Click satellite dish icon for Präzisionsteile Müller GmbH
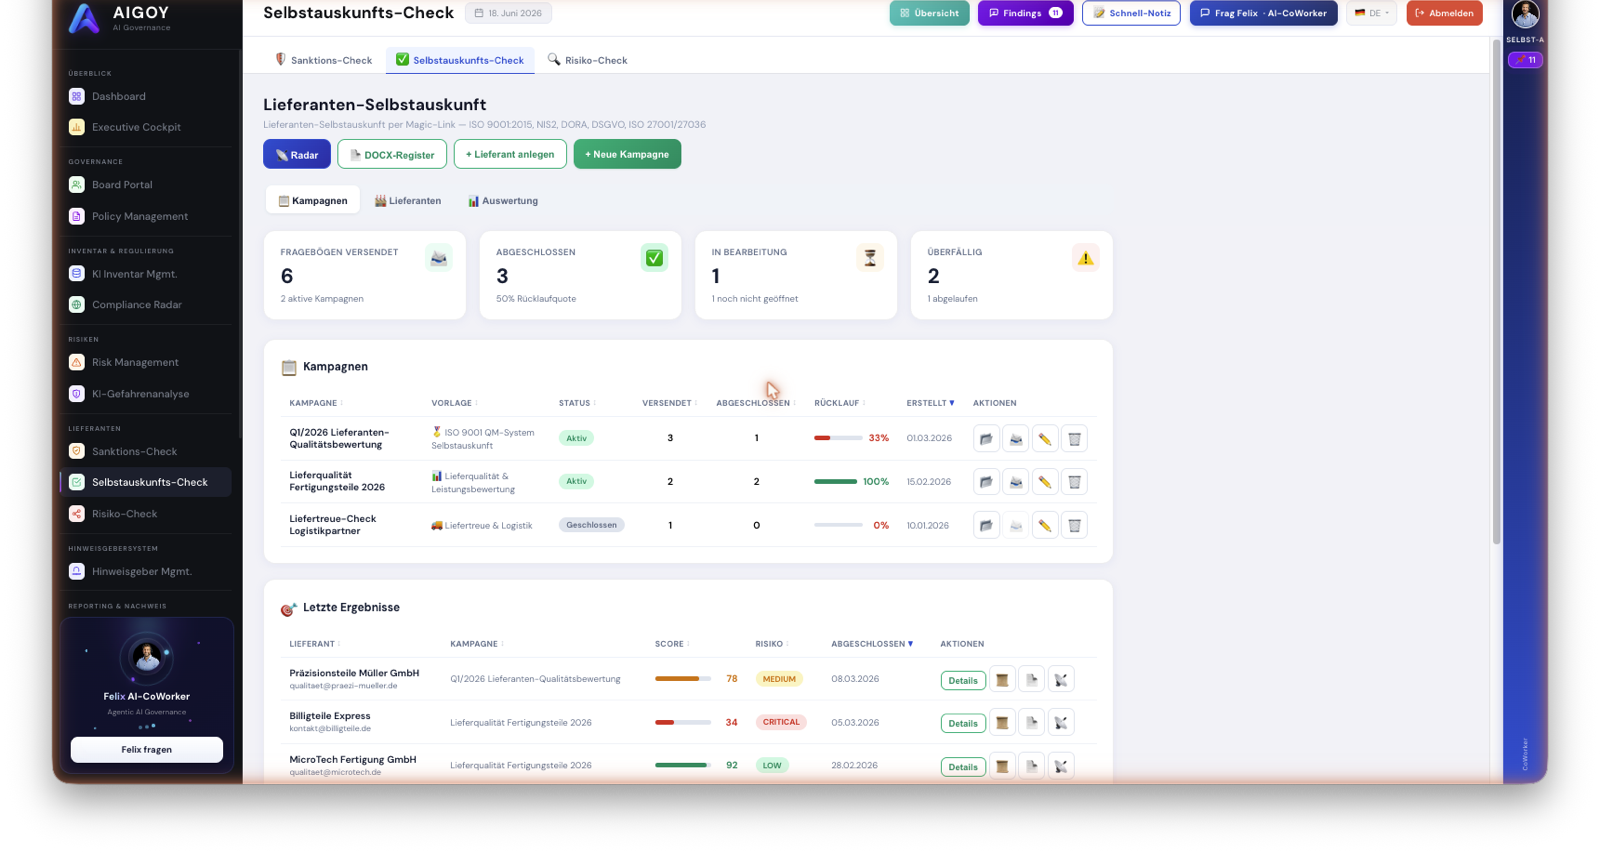Image resolution: width=1600 pixels, height=853 pixels. (x=1061, y=680)
